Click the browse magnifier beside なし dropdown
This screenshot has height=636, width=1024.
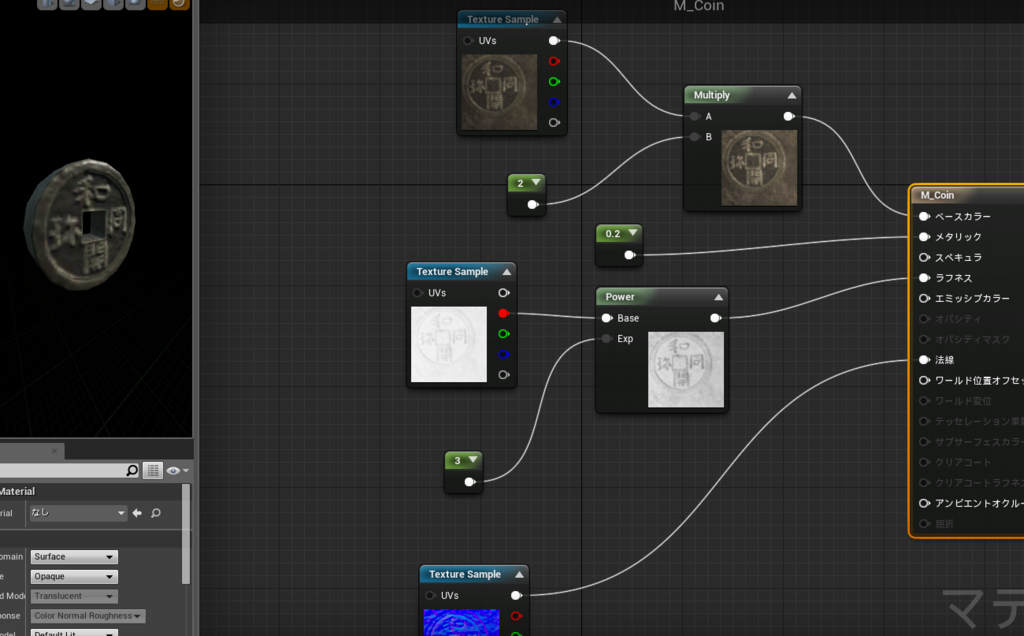click(156, 513)
